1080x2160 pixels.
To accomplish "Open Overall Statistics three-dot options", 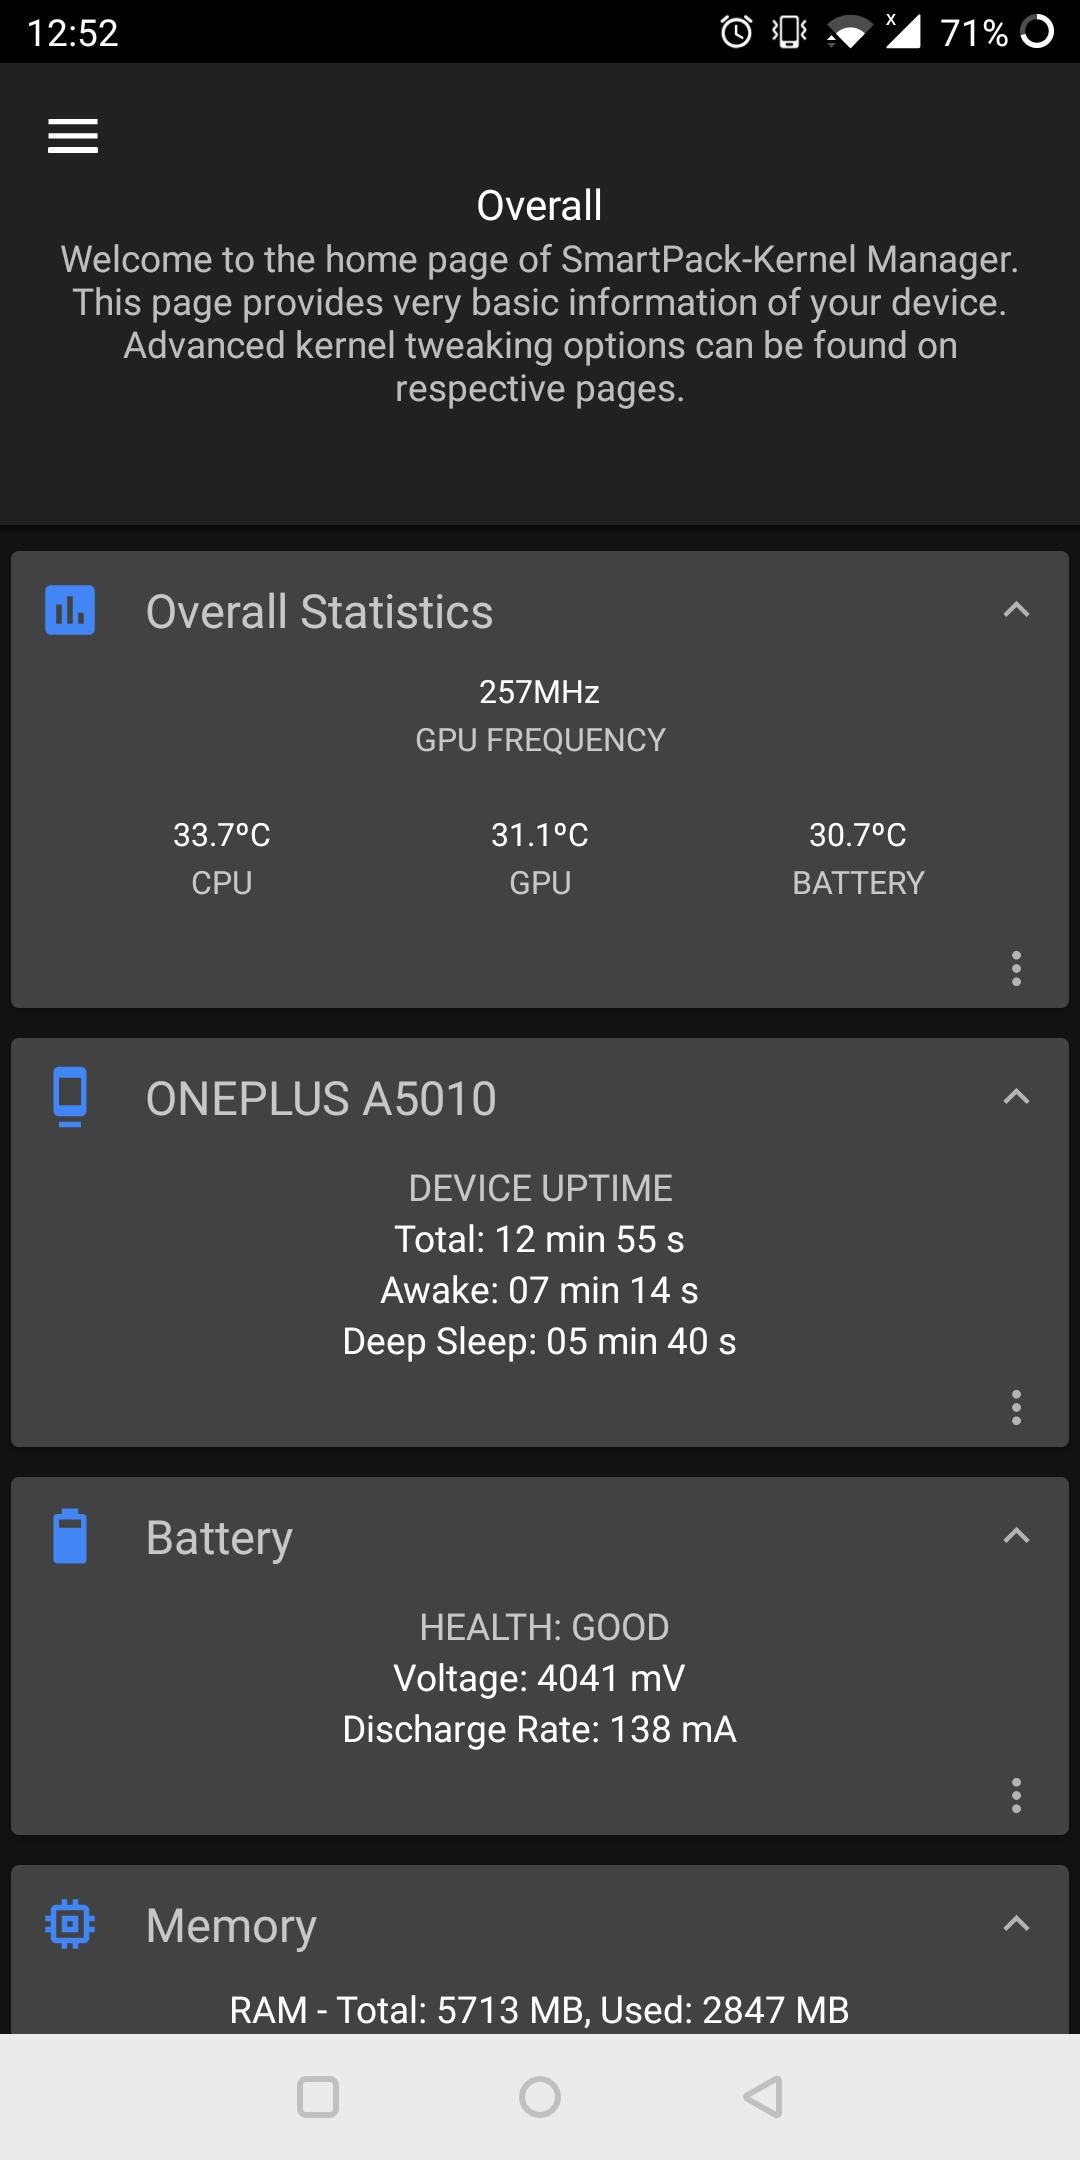I will (x=1016, y=968).
